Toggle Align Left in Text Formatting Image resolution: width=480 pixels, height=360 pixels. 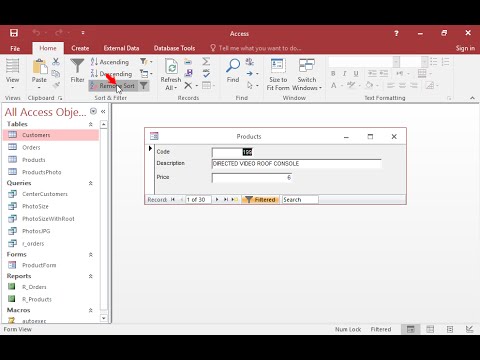click(391, 86)
